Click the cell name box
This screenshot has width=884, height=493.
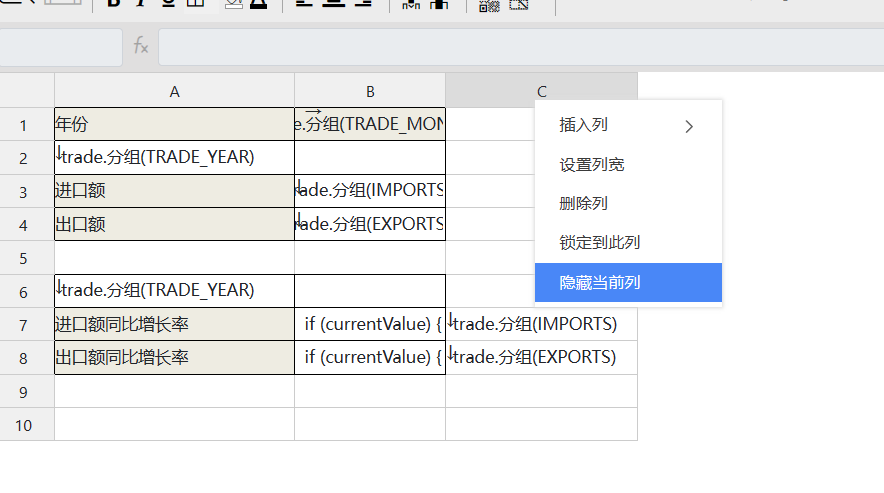tap(60, 47)
